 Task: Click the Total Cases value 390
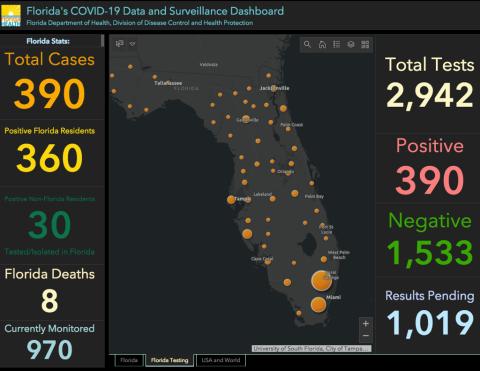[x=50, y=94]
